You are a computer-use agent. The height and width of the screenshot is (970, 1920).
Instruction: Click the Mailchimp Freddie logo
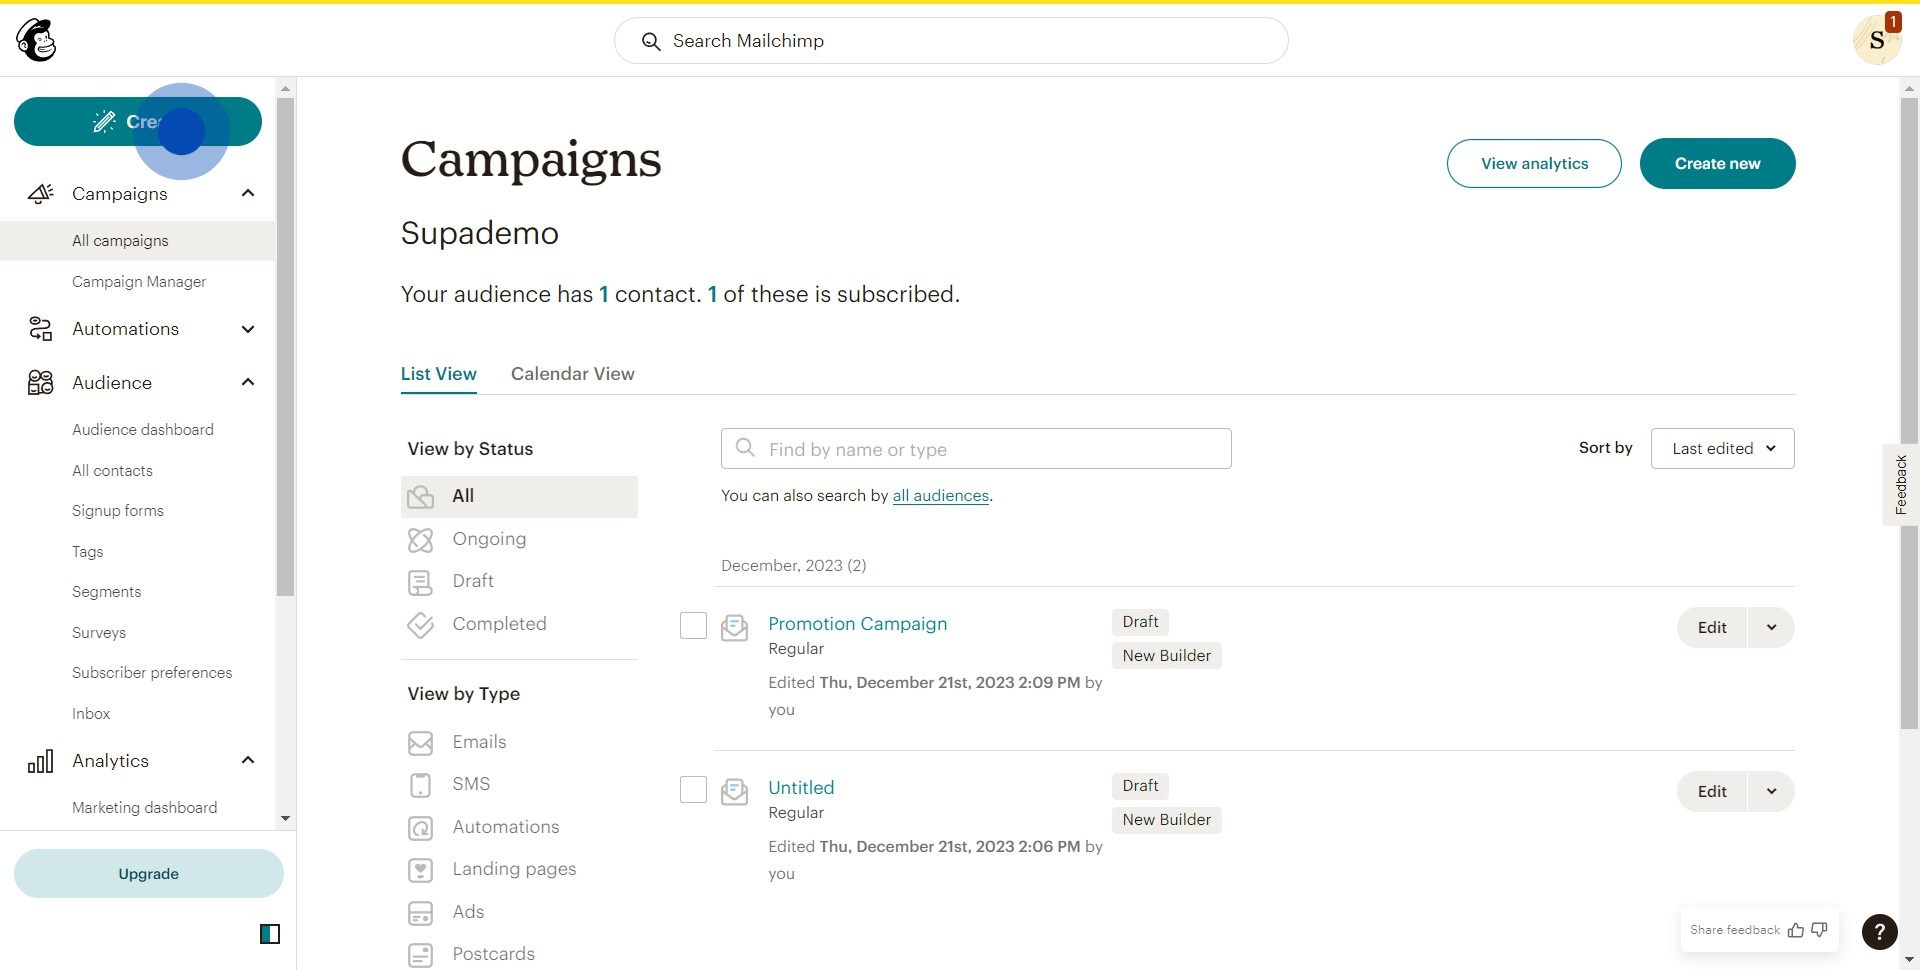[37, 41]
